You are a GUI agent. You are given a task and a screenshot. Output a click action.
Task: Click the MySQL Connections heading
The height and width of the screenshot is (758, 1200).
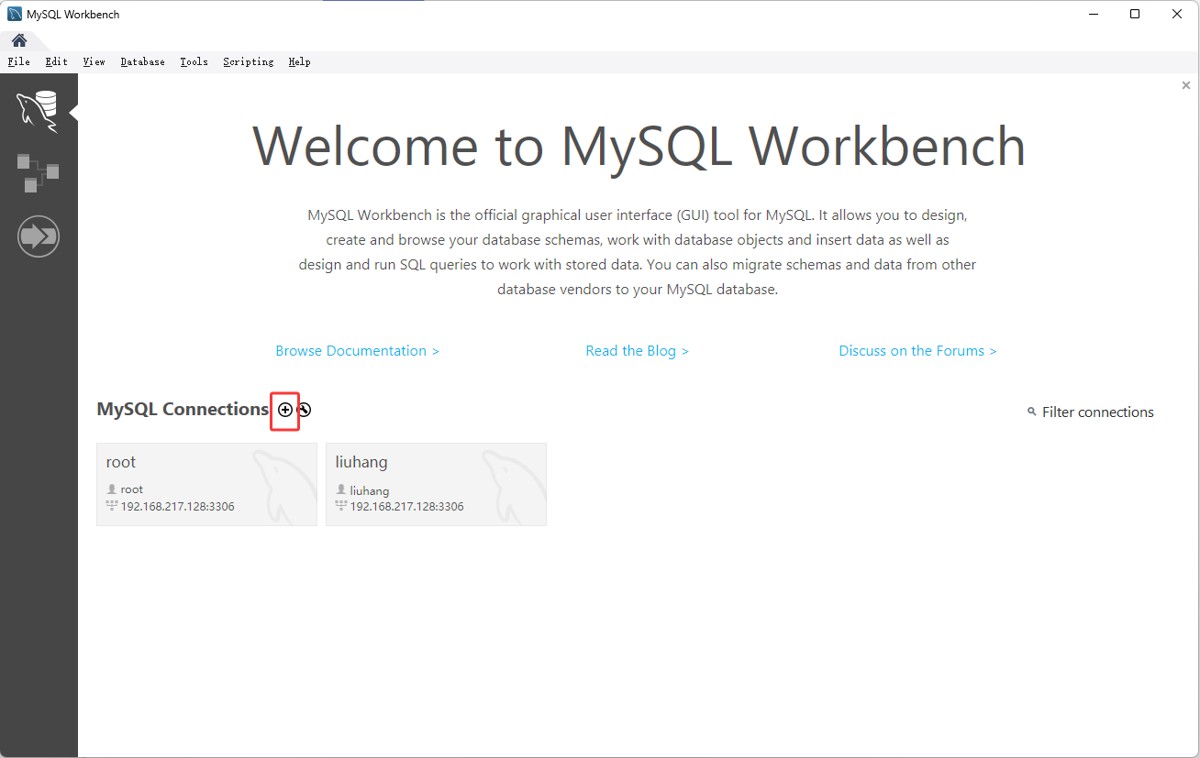[183, 409]
